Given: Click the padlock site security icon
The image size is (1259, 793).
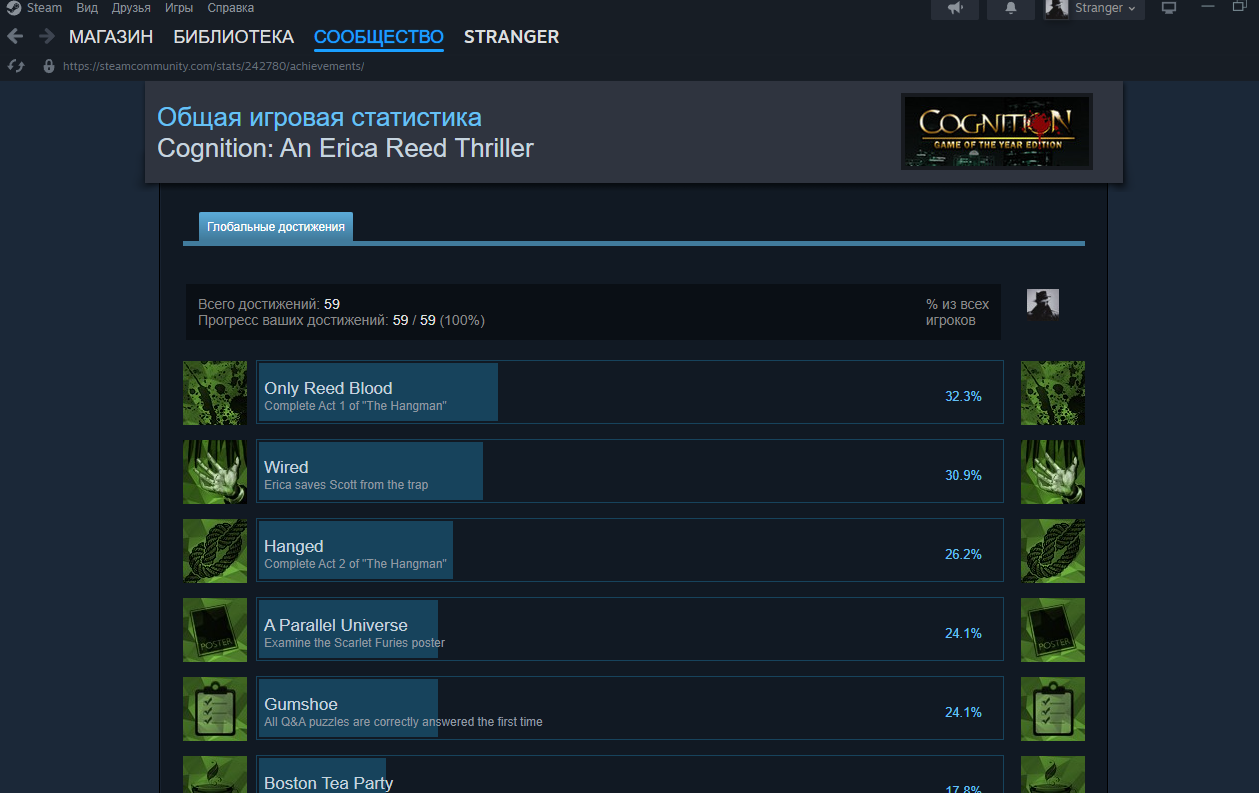Looking at the screenshot, I should coord(48,66).
